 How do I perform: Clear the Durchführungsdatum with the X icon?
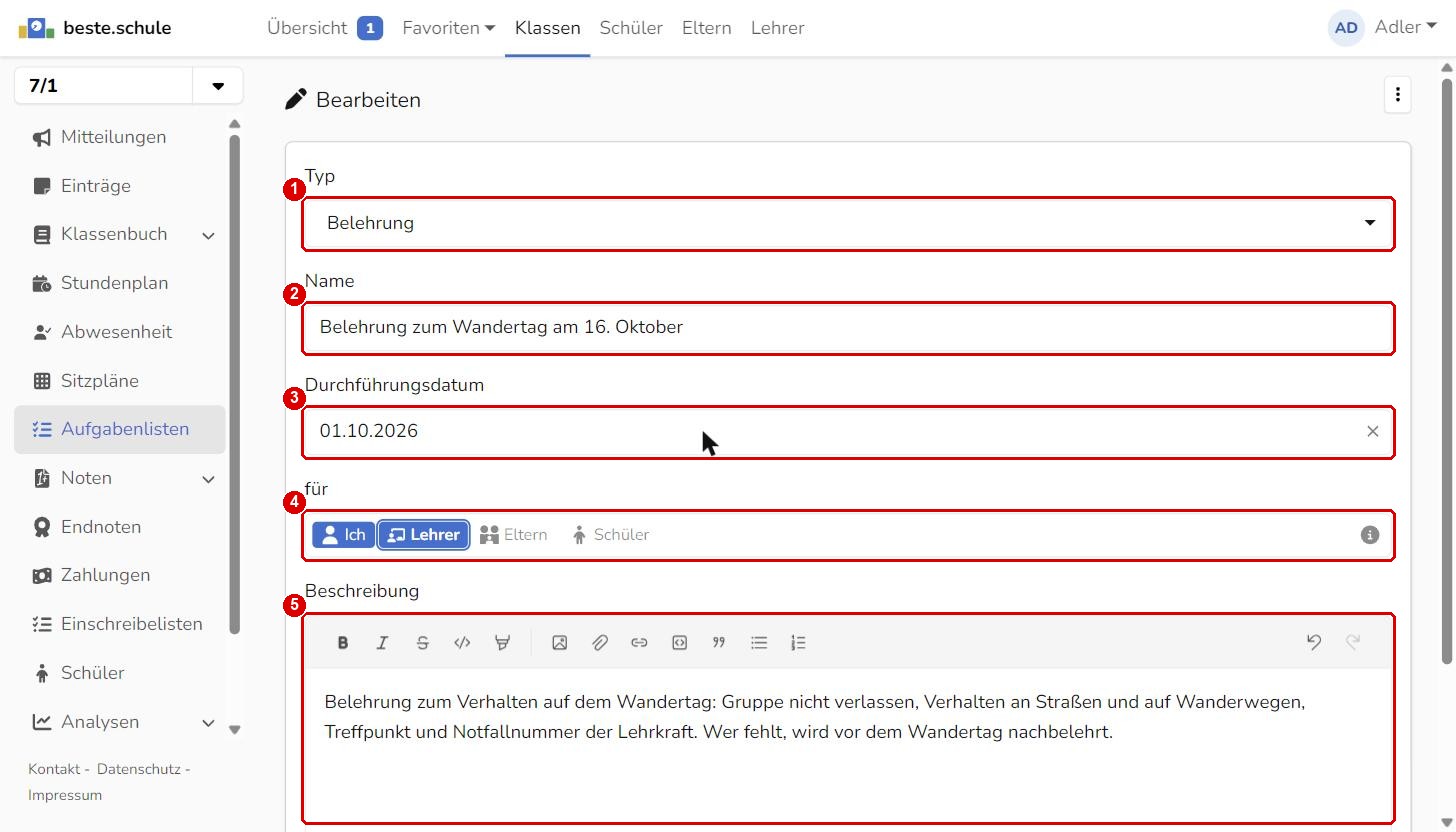coord(1372,431)
